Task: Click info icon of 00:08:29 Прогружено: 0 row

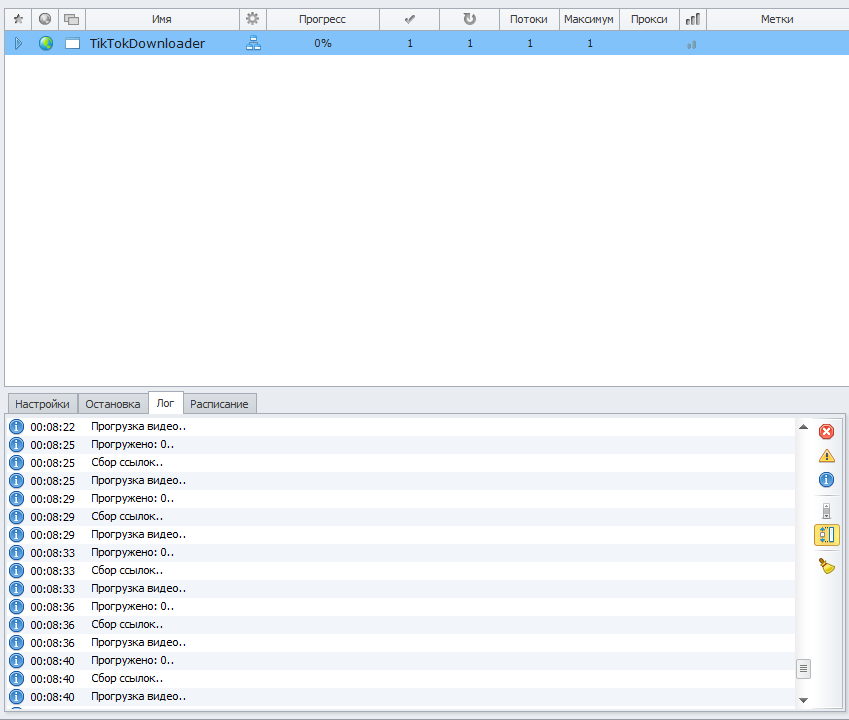Action: click(x=17, y=499)
